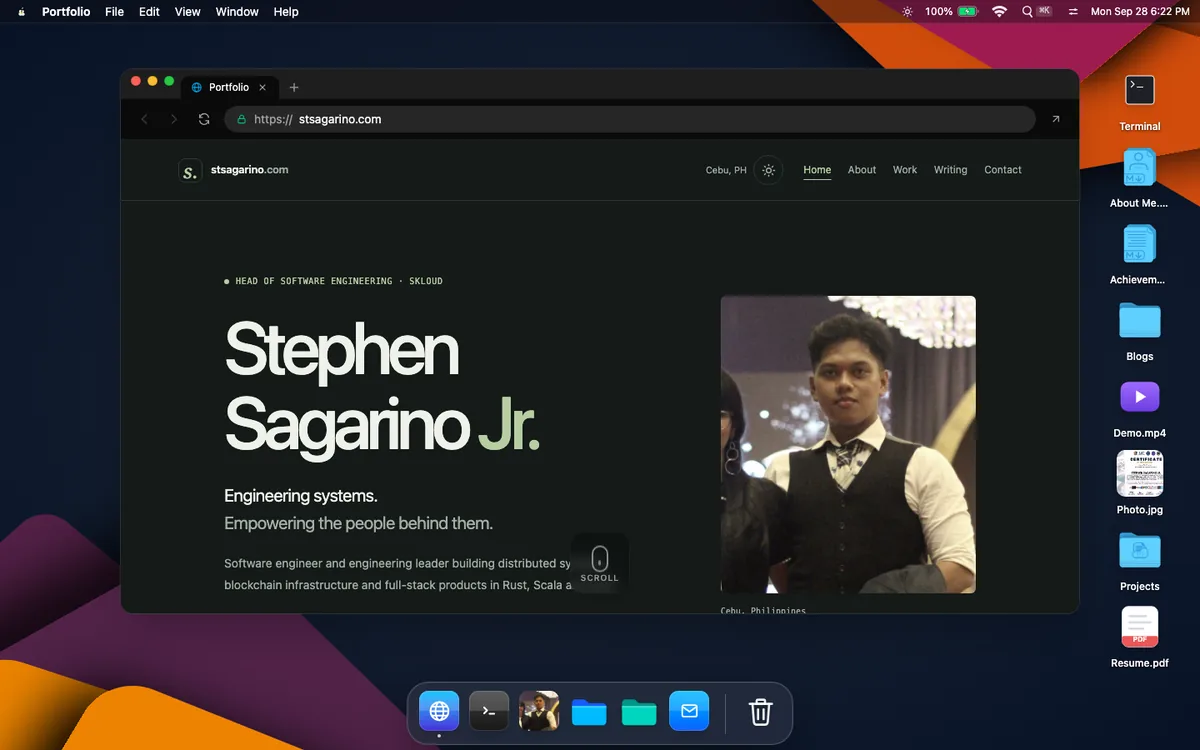
Task: Go to the Writing nav link
Action: pos(950,170)
